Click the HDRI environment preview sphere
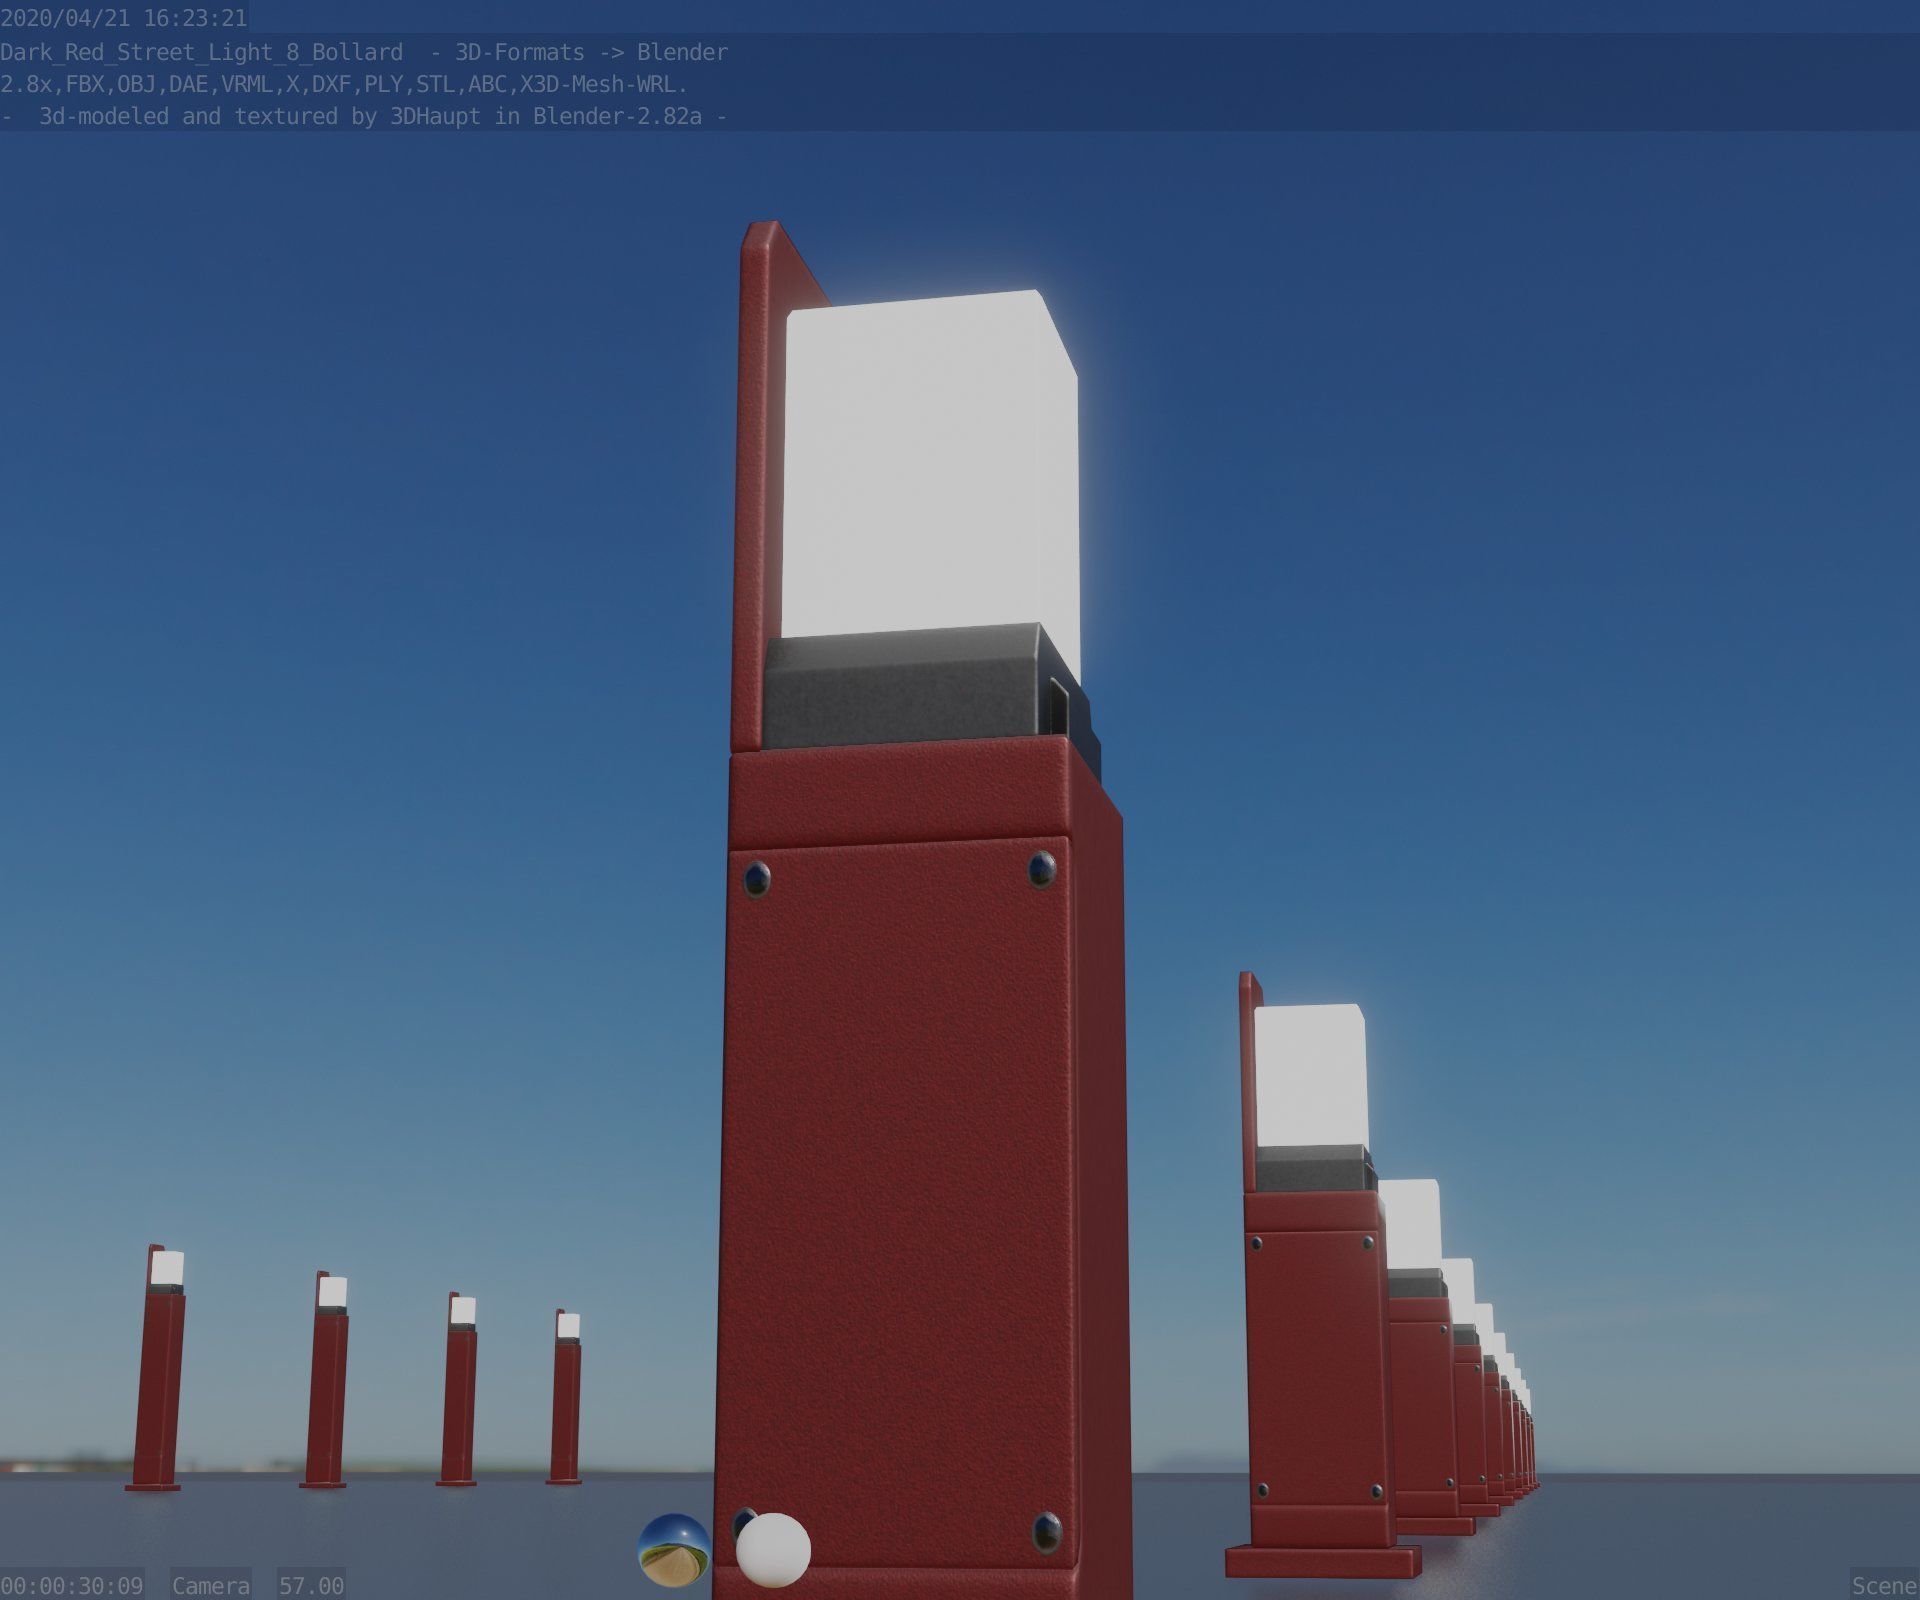1920x1600 pixels. tap(674, 1550)
